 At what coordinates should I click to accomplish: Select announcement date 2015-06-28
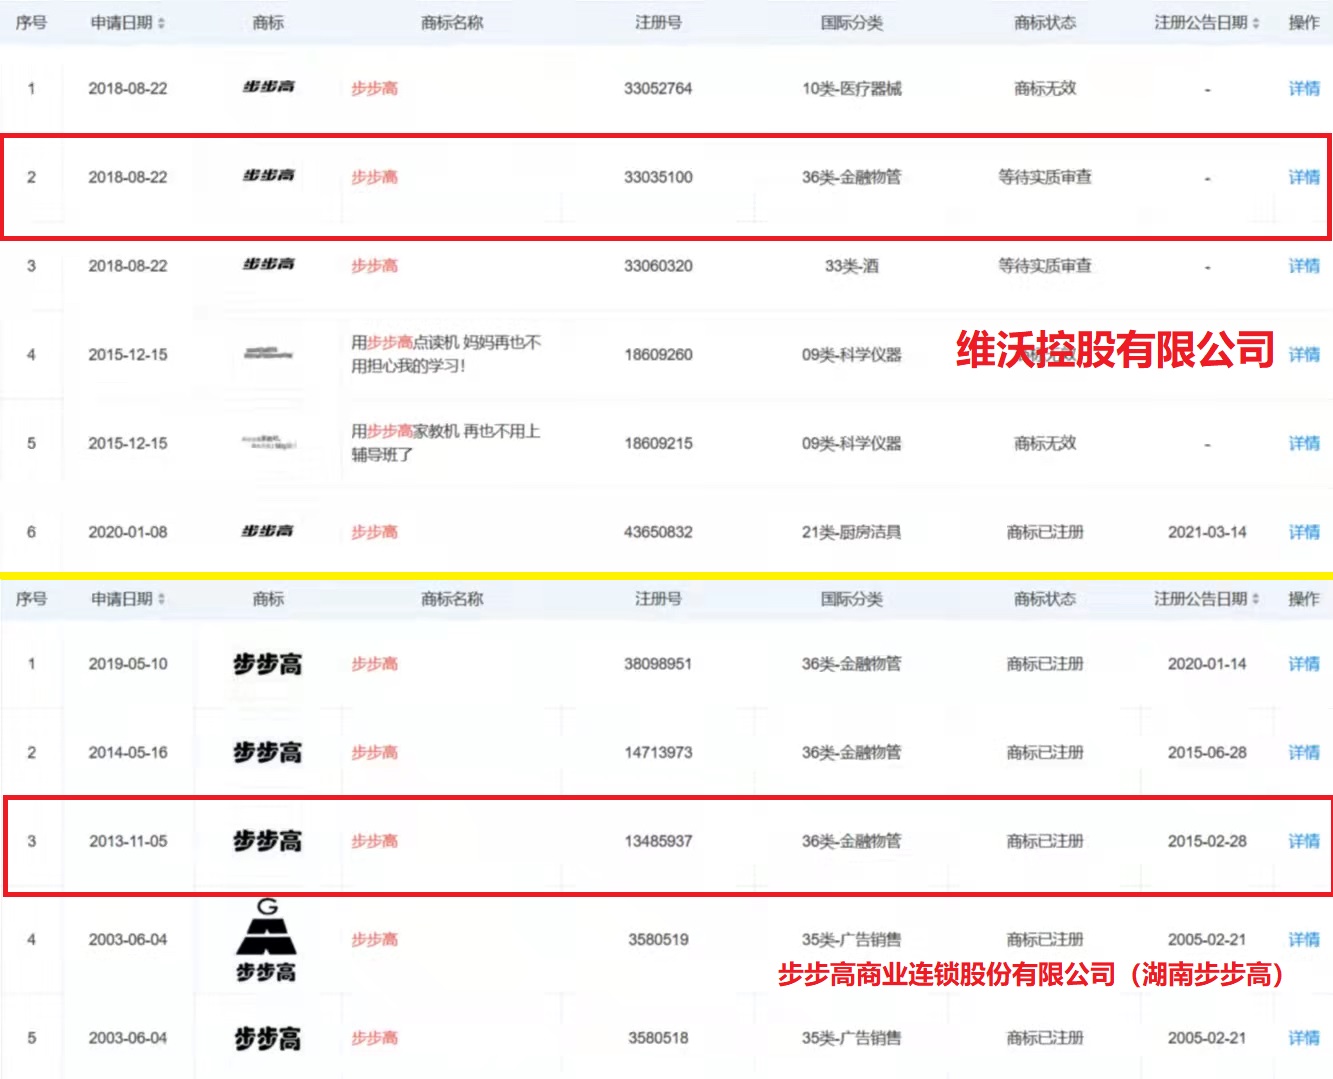[x=1207, y=752]
